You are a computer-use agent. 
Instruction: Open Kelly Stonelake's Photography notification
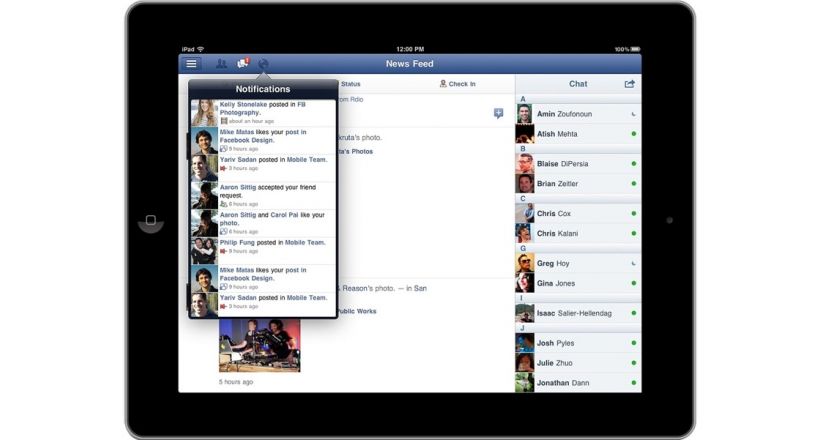[x=263, y=113]
